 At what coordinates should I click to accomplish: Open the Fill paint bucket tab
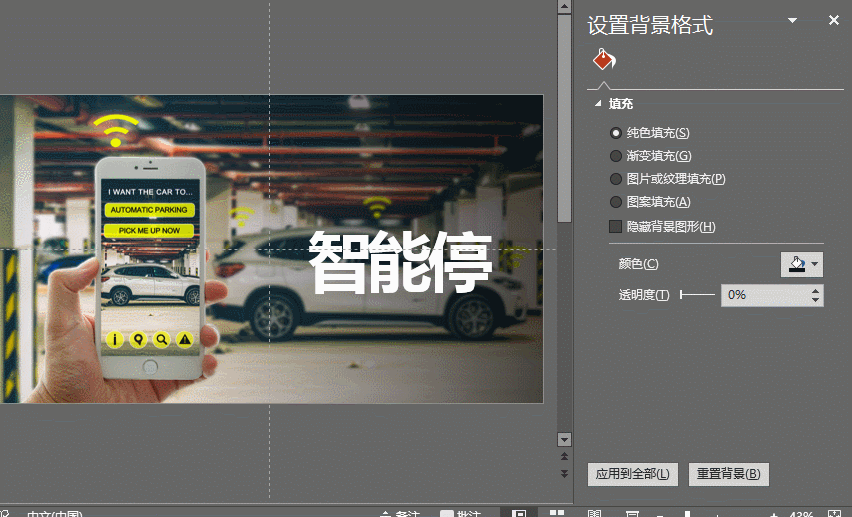coord(604,59)
